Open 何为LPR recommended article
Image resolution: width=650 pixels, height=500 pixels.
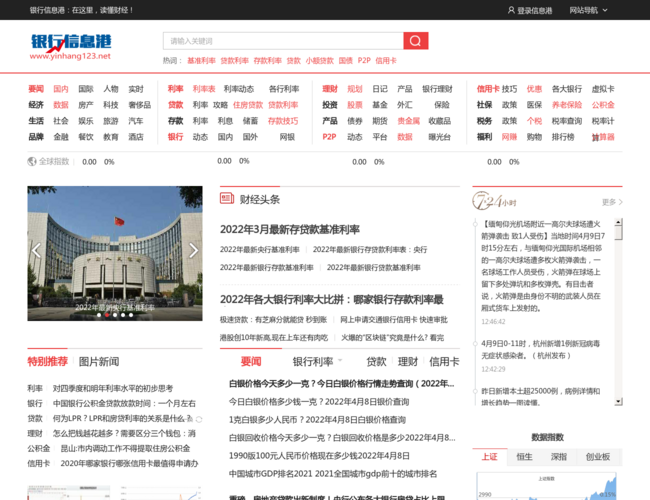coord(122,418)
